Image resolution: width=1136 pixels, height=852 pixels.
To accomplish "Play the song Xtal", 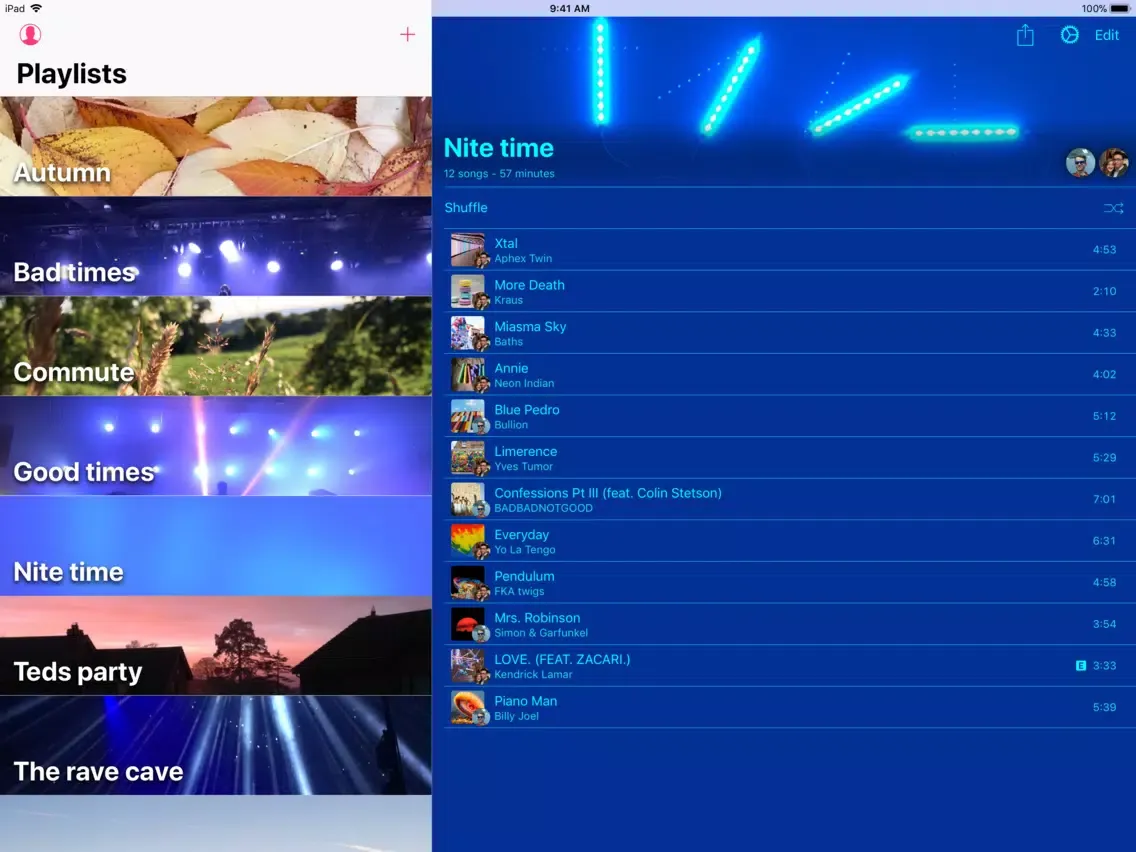I will click(790, 250).
